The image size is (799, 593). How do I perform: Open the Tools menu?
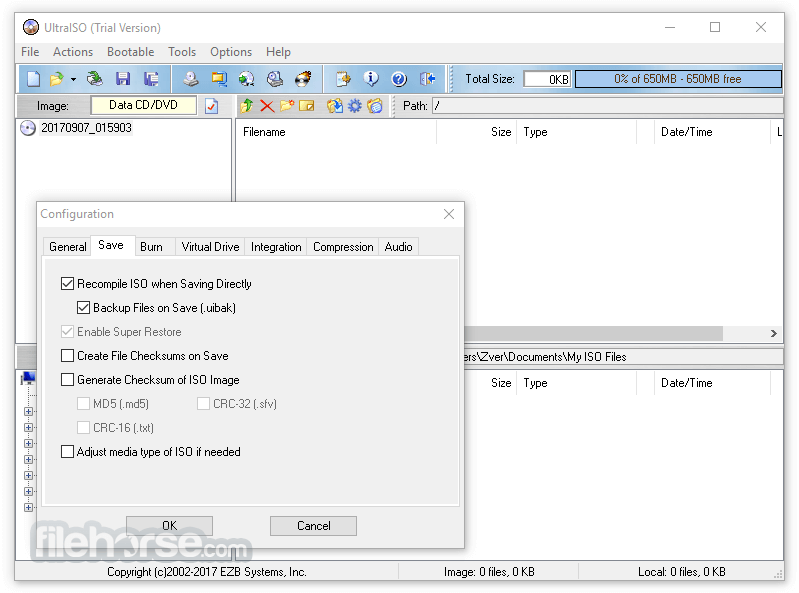(x=182, y=52)
